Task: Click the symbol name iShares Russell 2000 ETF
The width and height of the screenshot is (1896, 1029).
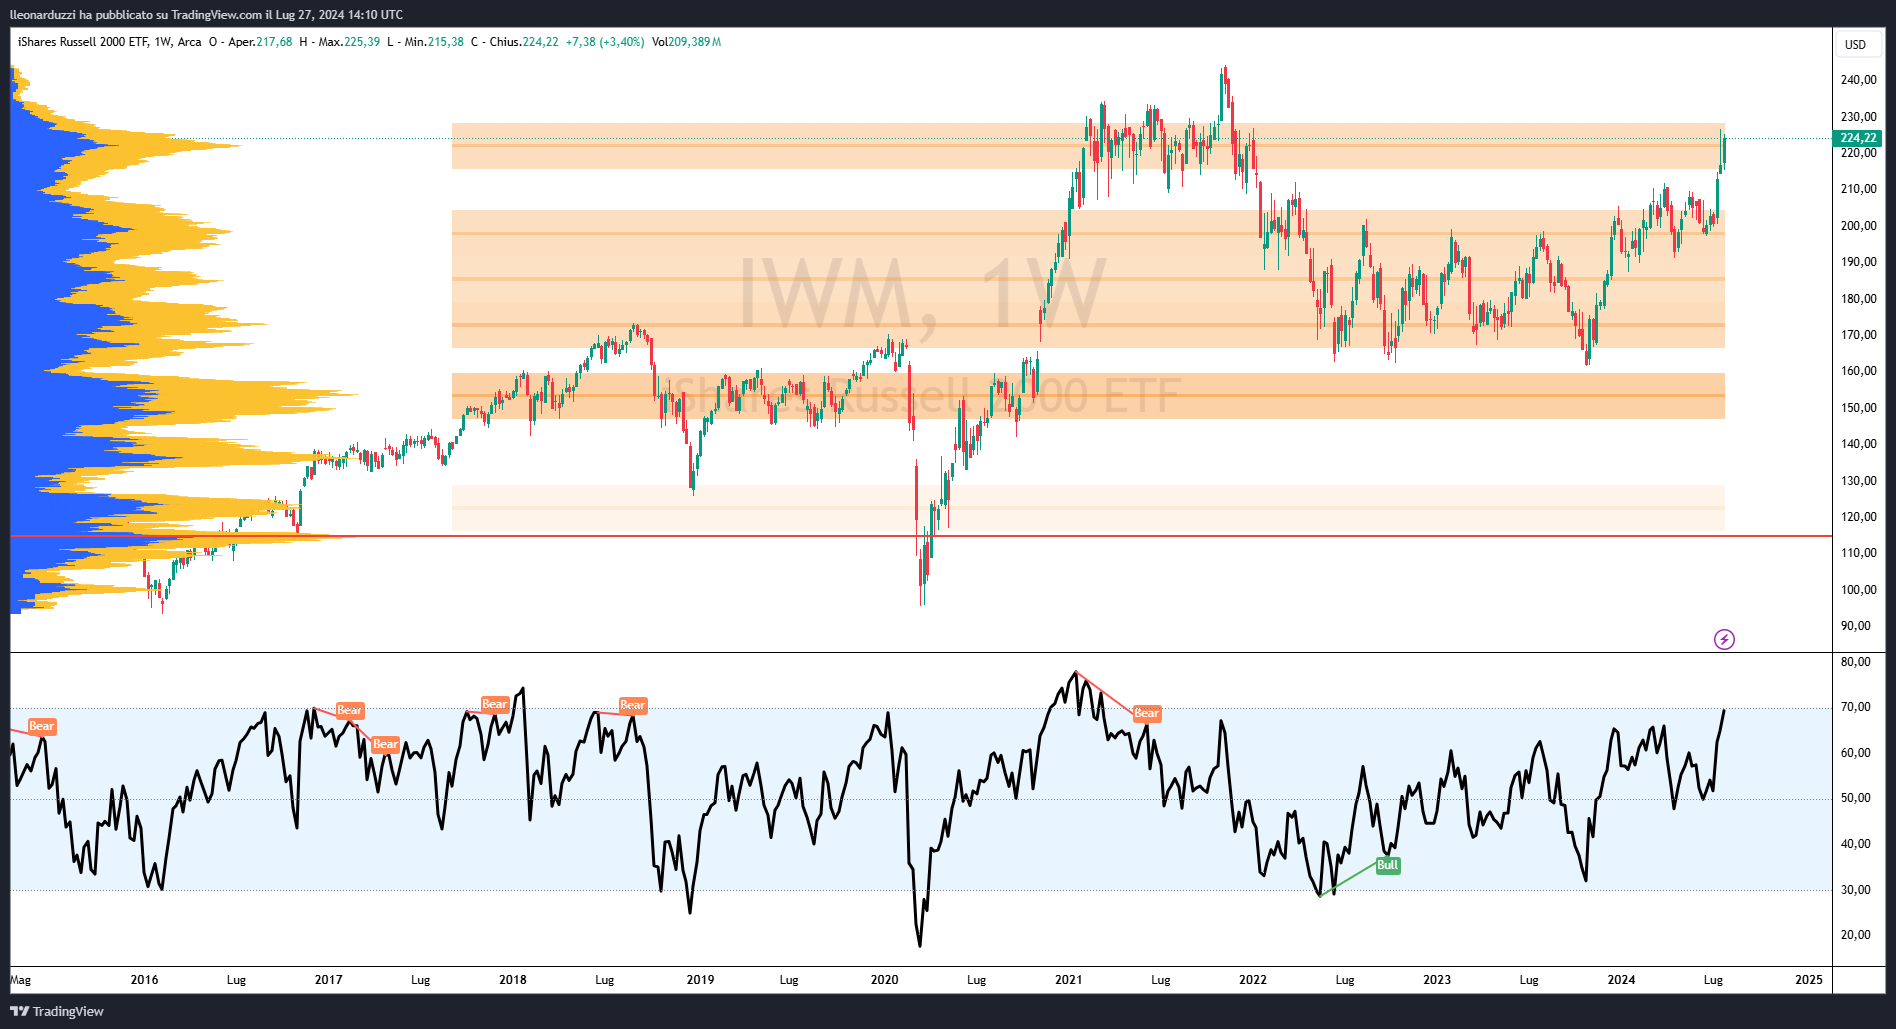Action: [x=82, y=42]
